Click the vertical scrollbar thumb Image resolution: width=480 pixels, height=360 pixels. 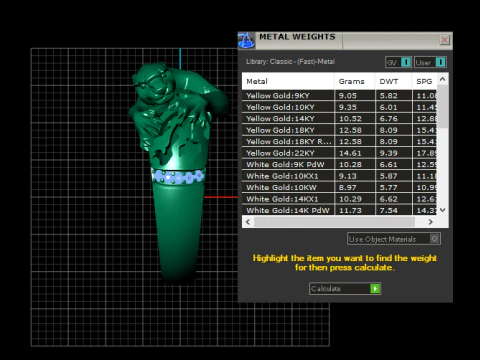click(442, 106)
